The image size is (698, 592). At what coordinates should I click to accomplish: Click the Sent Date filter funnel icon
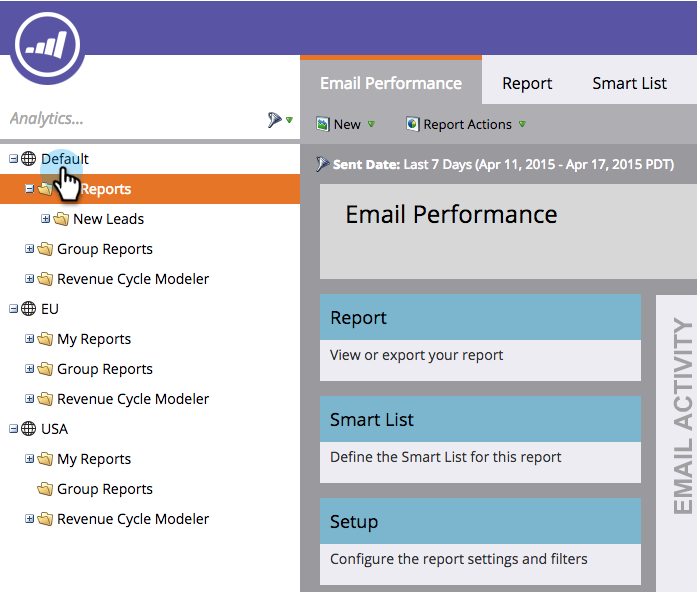pos(322,164)
